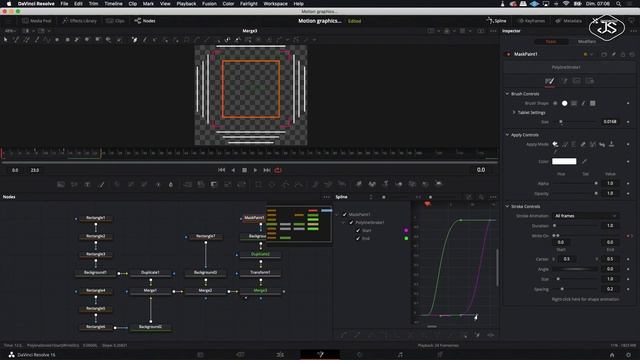Select the Merge3 node in node graph
This screenshot has width=640, height=360.
pos(260,291)
